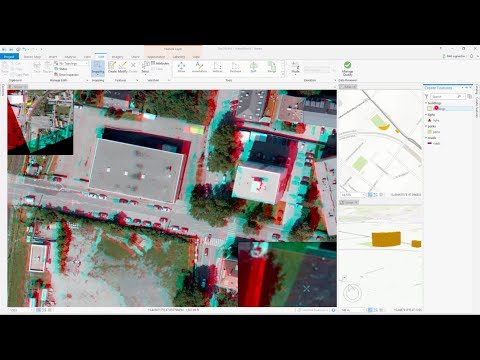Open the vertical Catalog side tab

point(477,90)
